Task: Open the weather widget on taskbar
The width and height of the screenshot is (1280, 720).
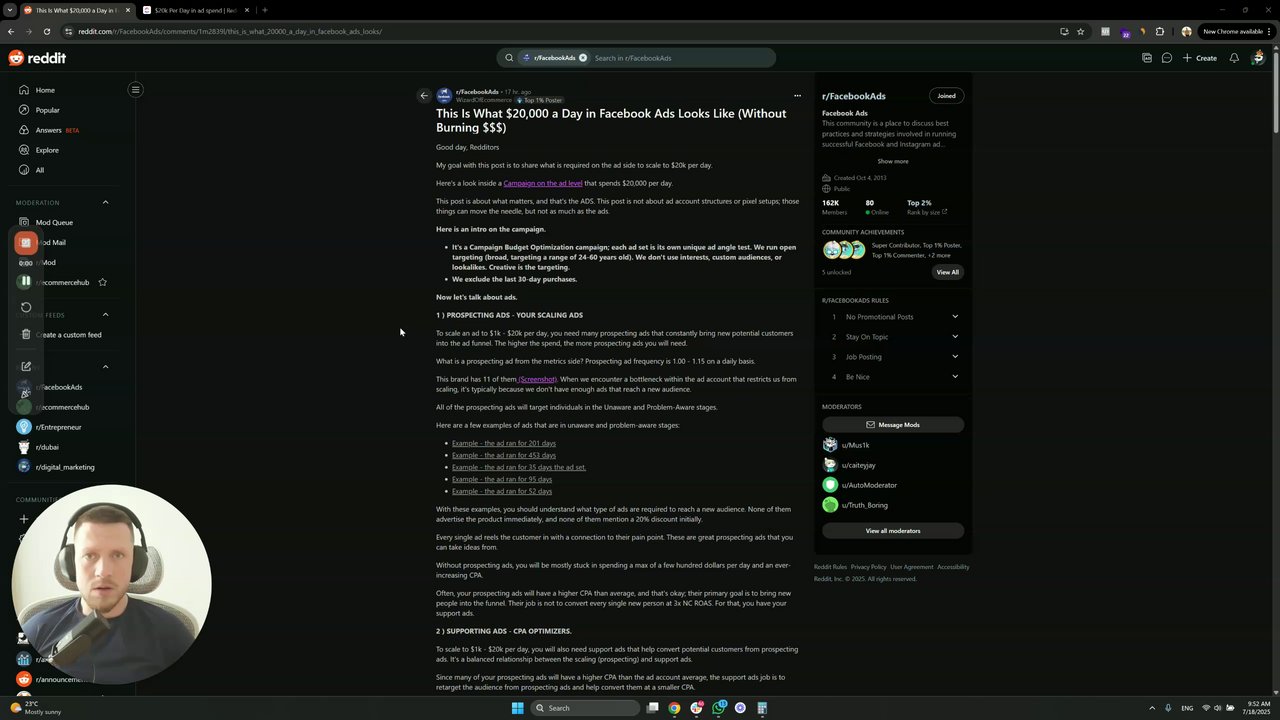Action: (x=34, y=708)
